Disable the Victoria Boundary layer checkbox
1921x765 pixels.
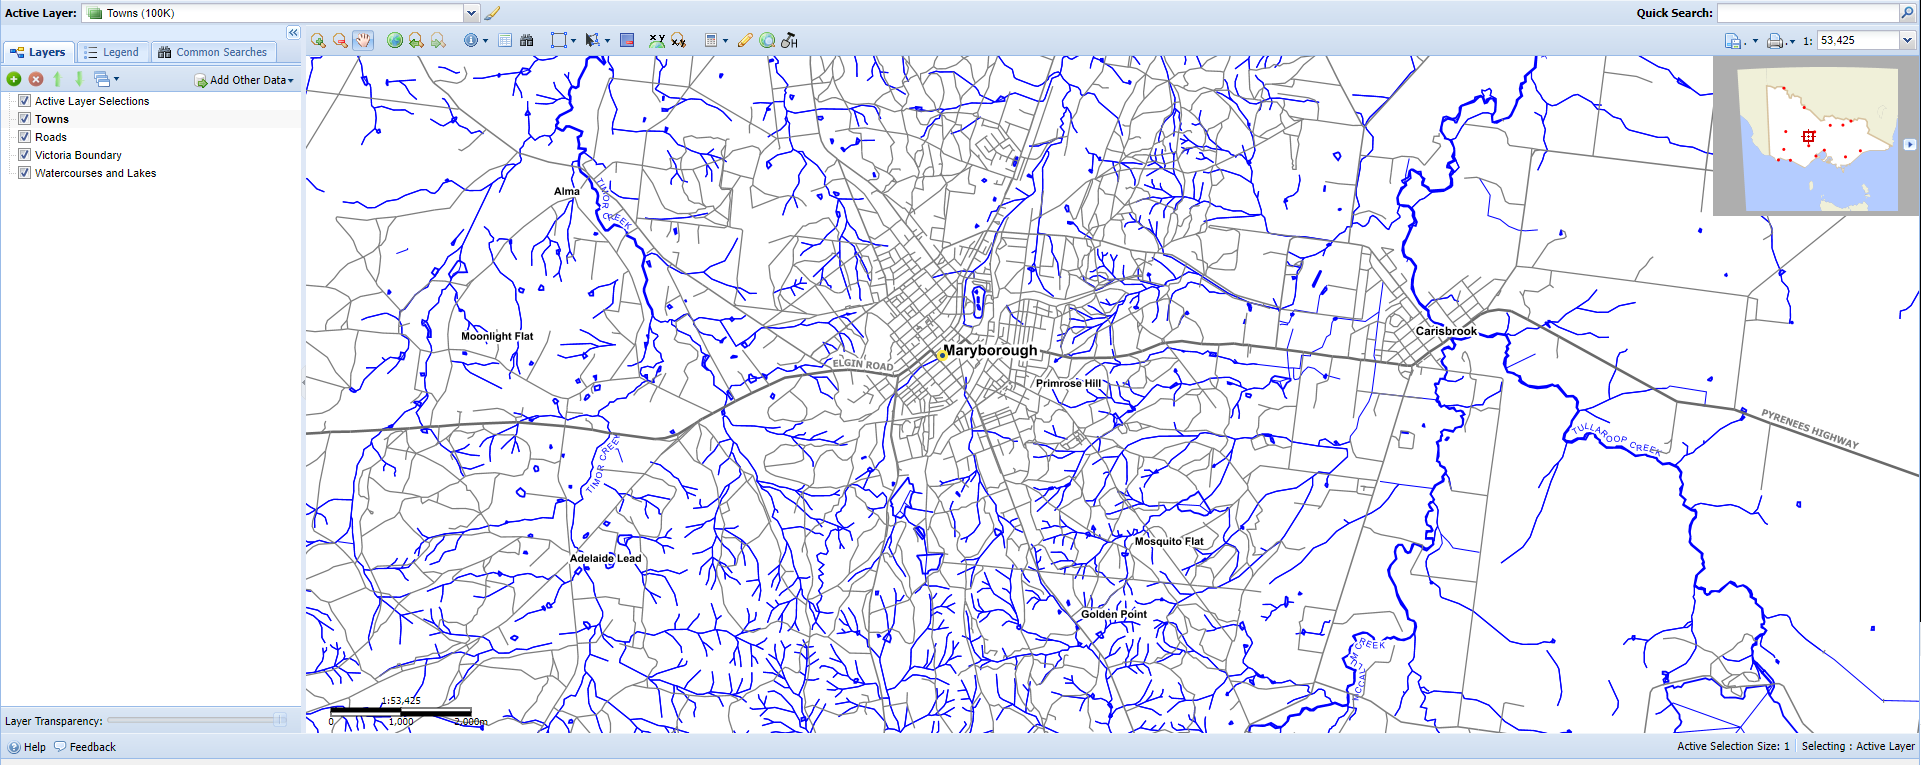25,155
